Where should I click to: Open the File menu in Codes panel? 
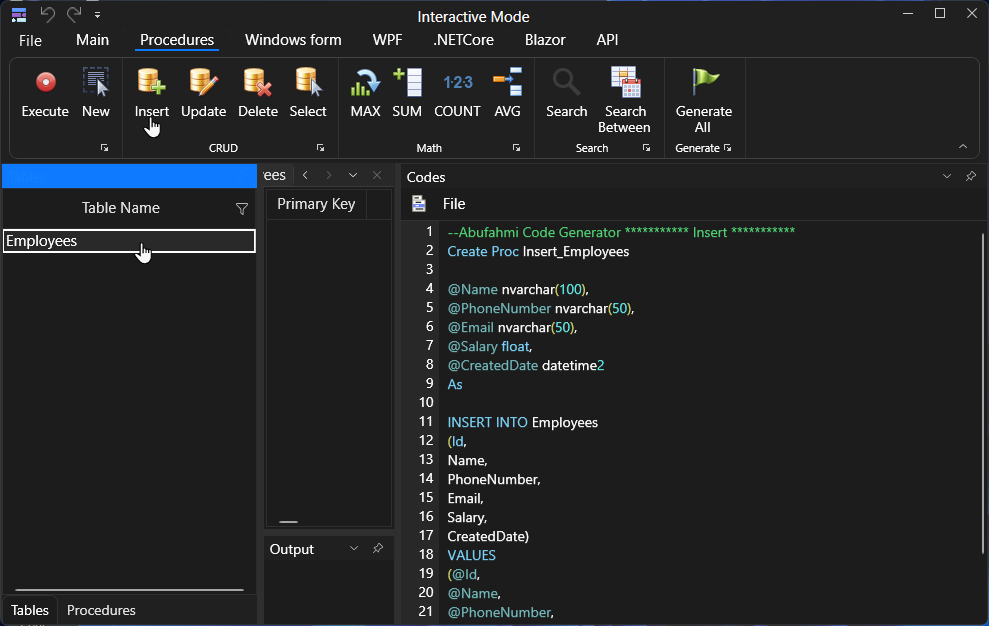(454, 204)
